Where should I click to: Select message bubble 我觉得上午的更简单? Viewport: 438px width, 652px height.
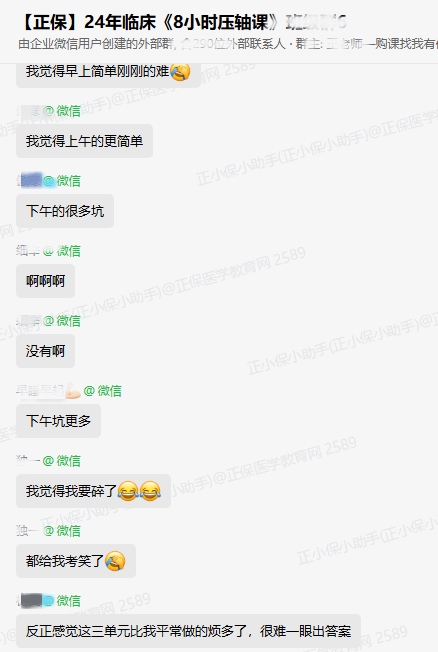click(84, 141)
